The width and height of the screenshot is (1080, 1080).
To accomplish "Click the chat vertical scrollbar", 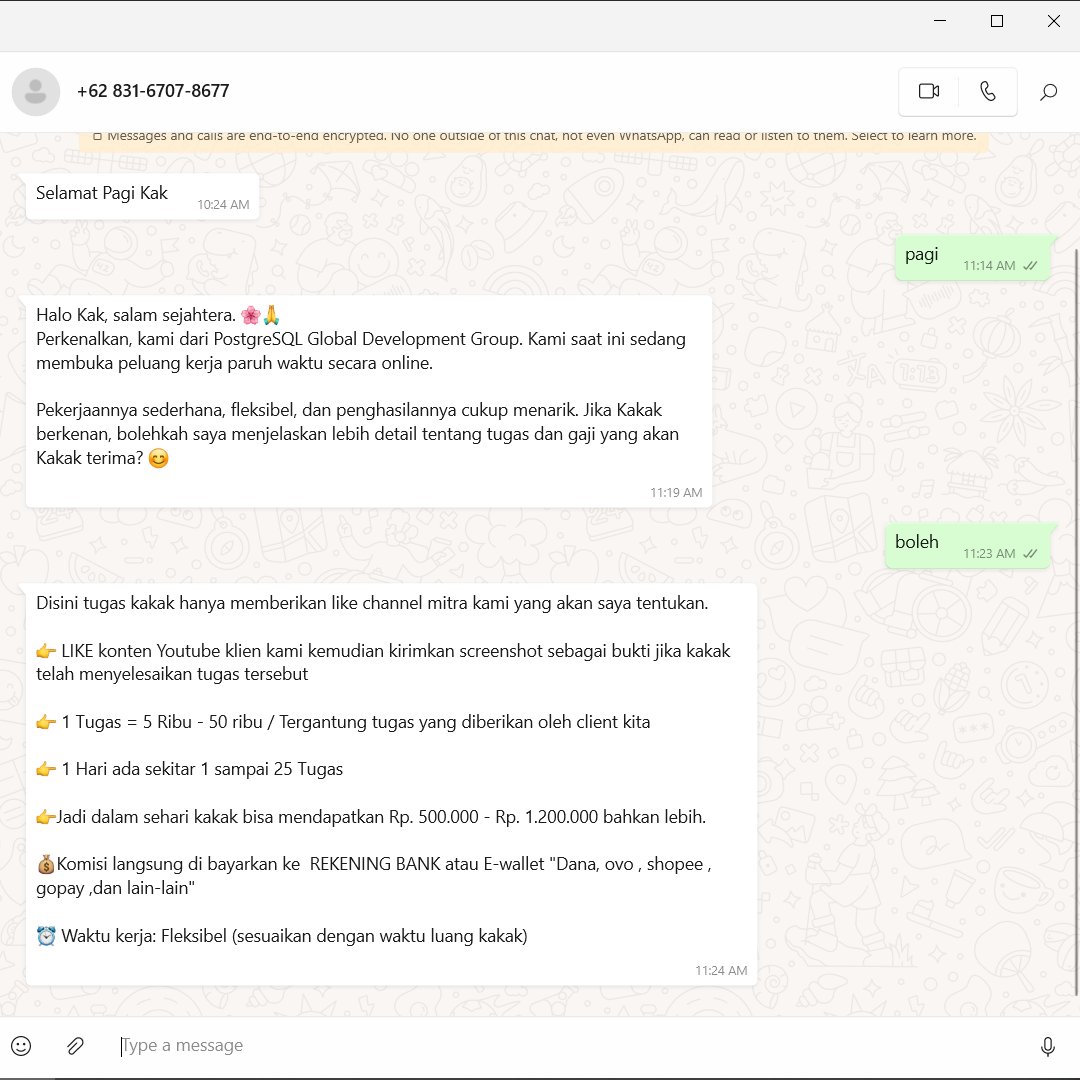I will (x=1077, y=623).
